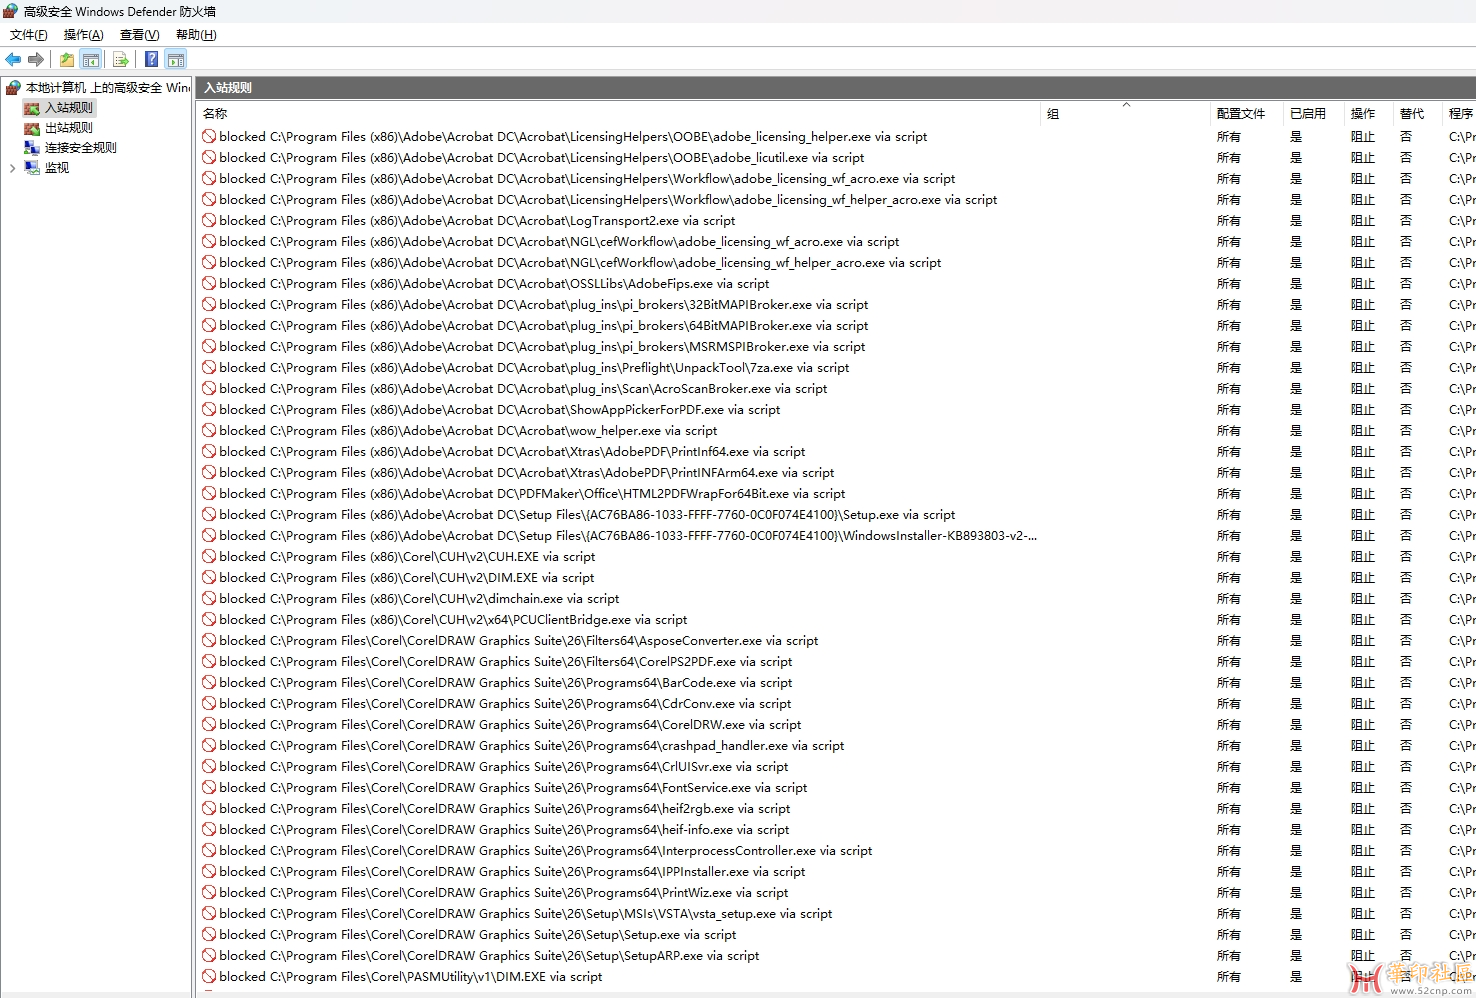This screenshot has width=1476, height=998.
Task: Click the blocked icon of AdobeFips.exe rule
Action: 209,283
